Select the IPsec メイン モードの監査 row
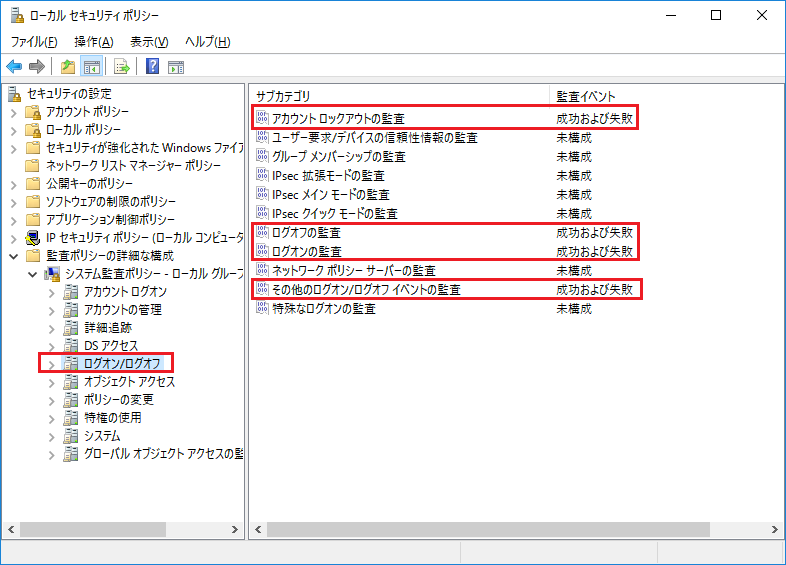 (424, 194)
